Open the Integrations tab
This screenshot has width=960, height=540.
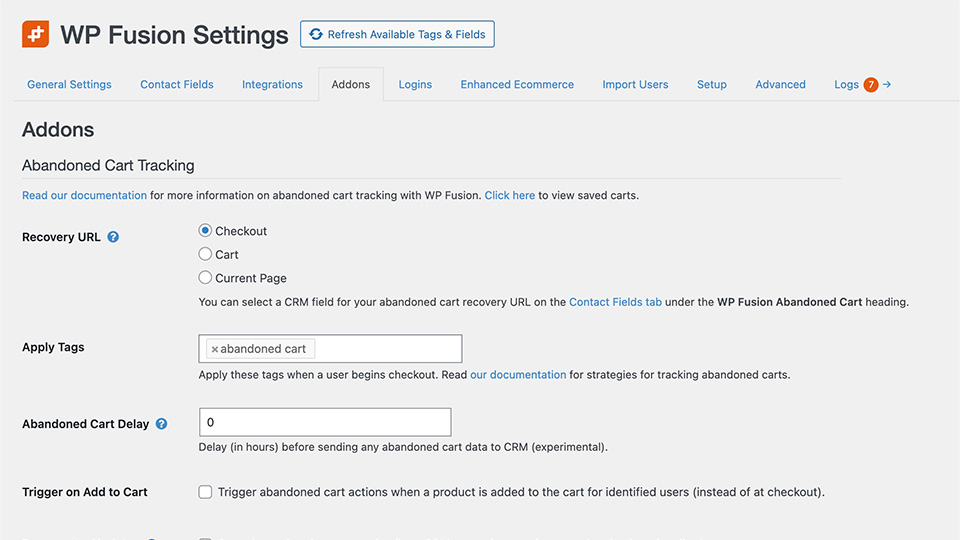pos(272,85)
